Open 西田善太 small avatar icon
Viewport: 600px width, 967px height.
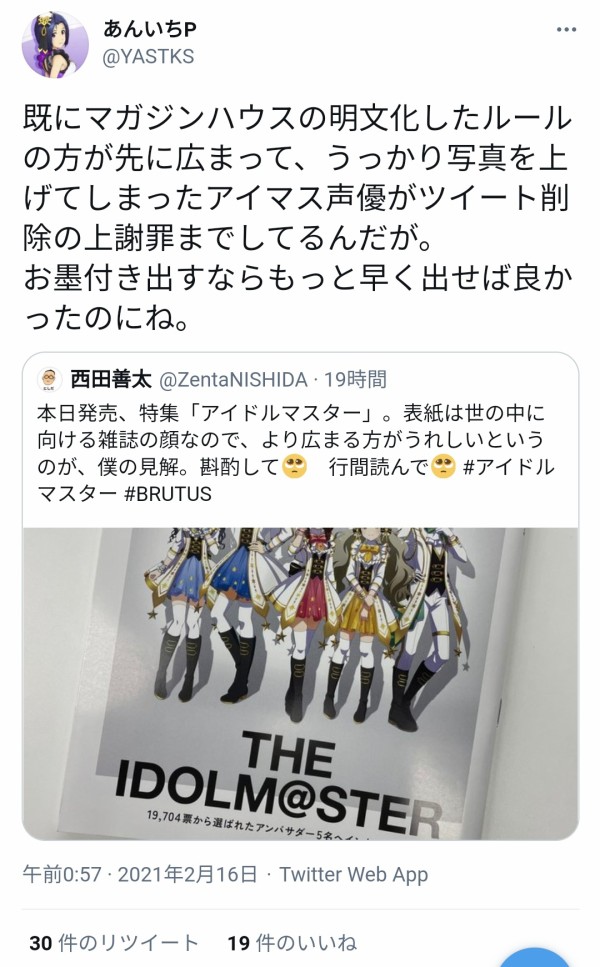tap(49, 379)
